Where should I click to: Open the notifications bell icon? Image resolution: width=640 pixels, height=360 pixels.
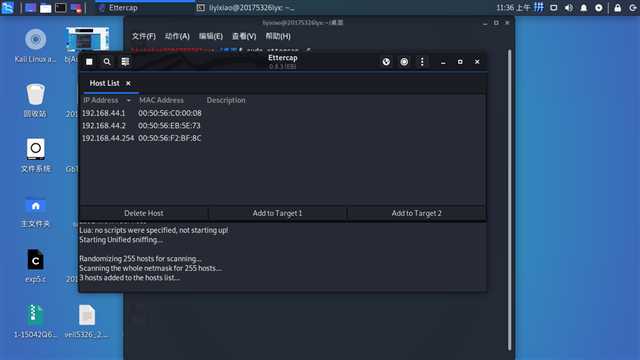584,8
